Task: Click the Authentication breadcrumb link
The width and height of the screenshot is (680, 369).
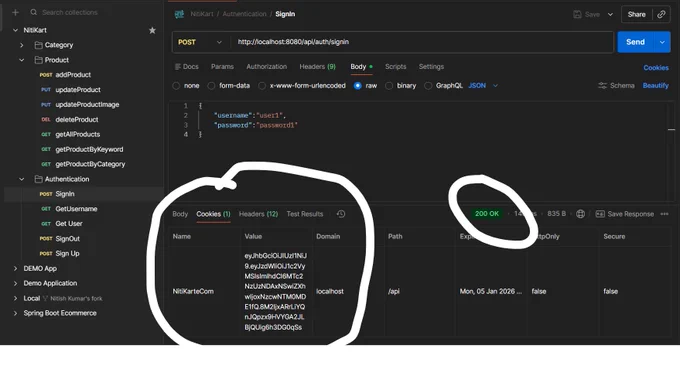Action: click(244, 14)
